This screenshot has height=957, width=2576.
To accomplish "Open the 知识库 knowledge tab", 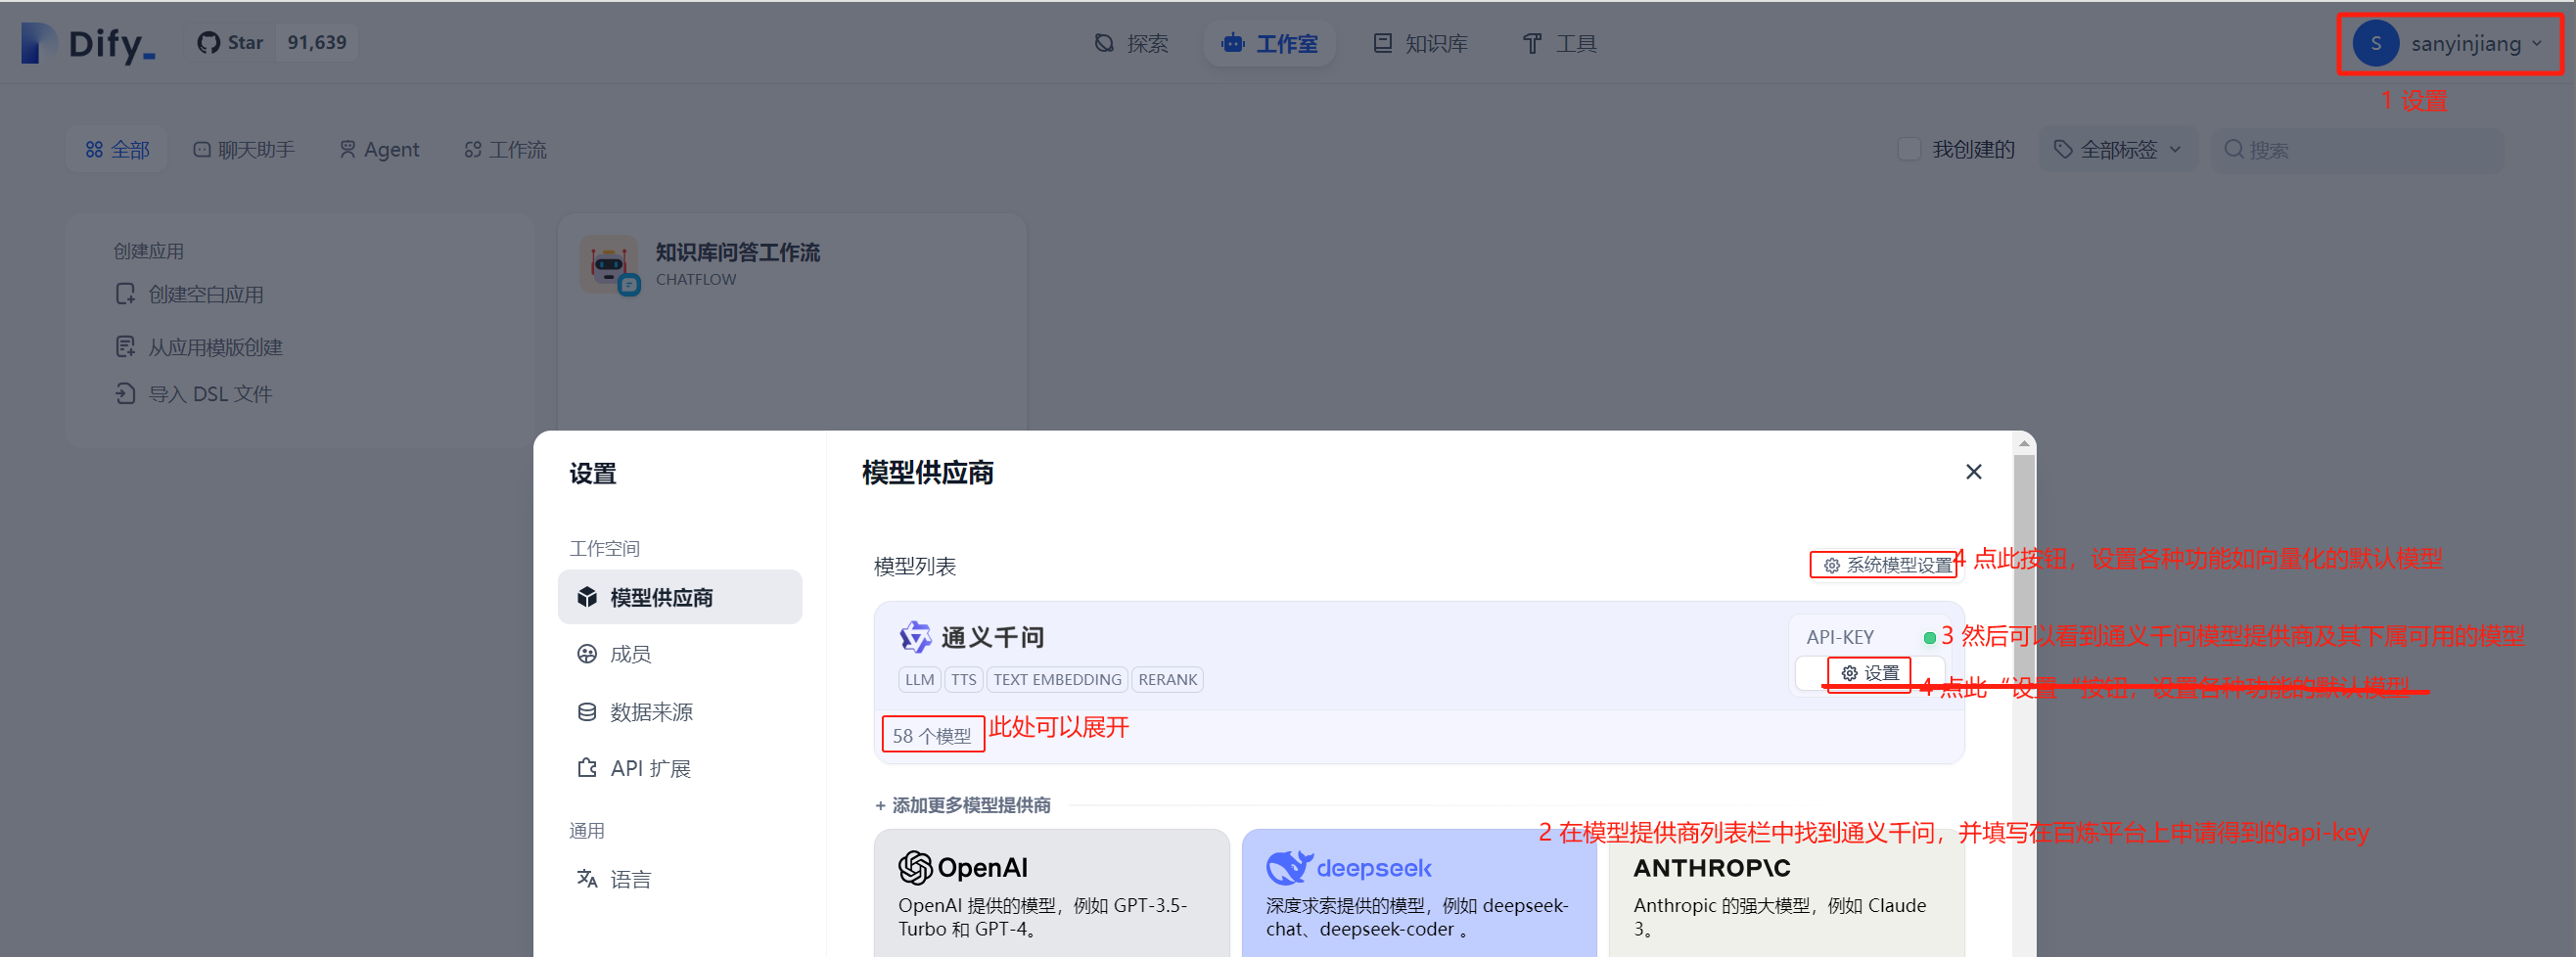I will [x=1420, y=43].
